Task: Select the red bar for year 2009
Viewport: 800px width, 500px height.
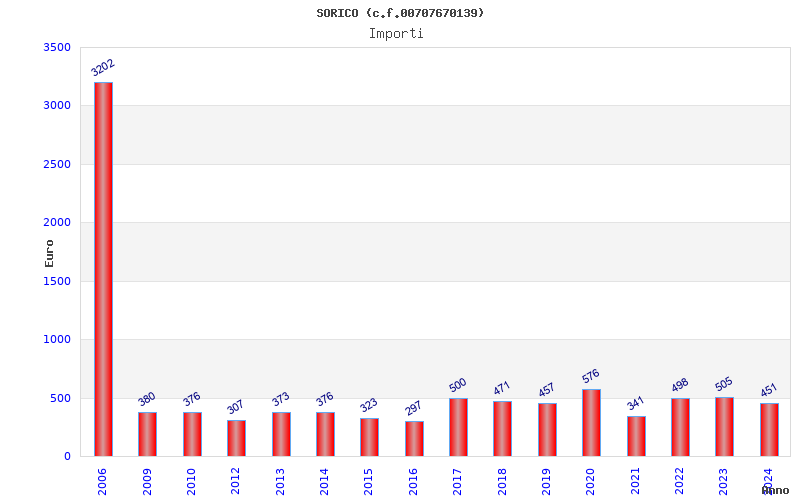Action: click(x=147, y=434)
